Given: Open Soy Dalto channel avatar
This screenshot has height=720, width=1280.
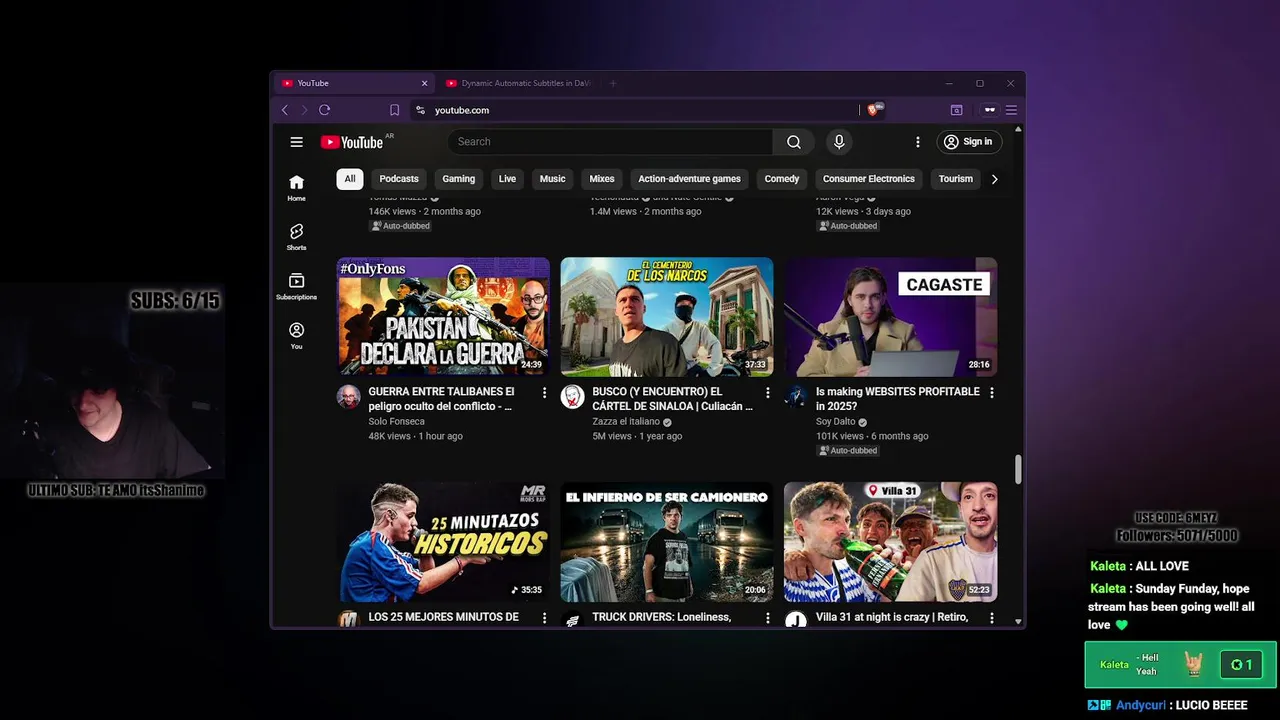Looking at the screenshot, I should [796, 397].
